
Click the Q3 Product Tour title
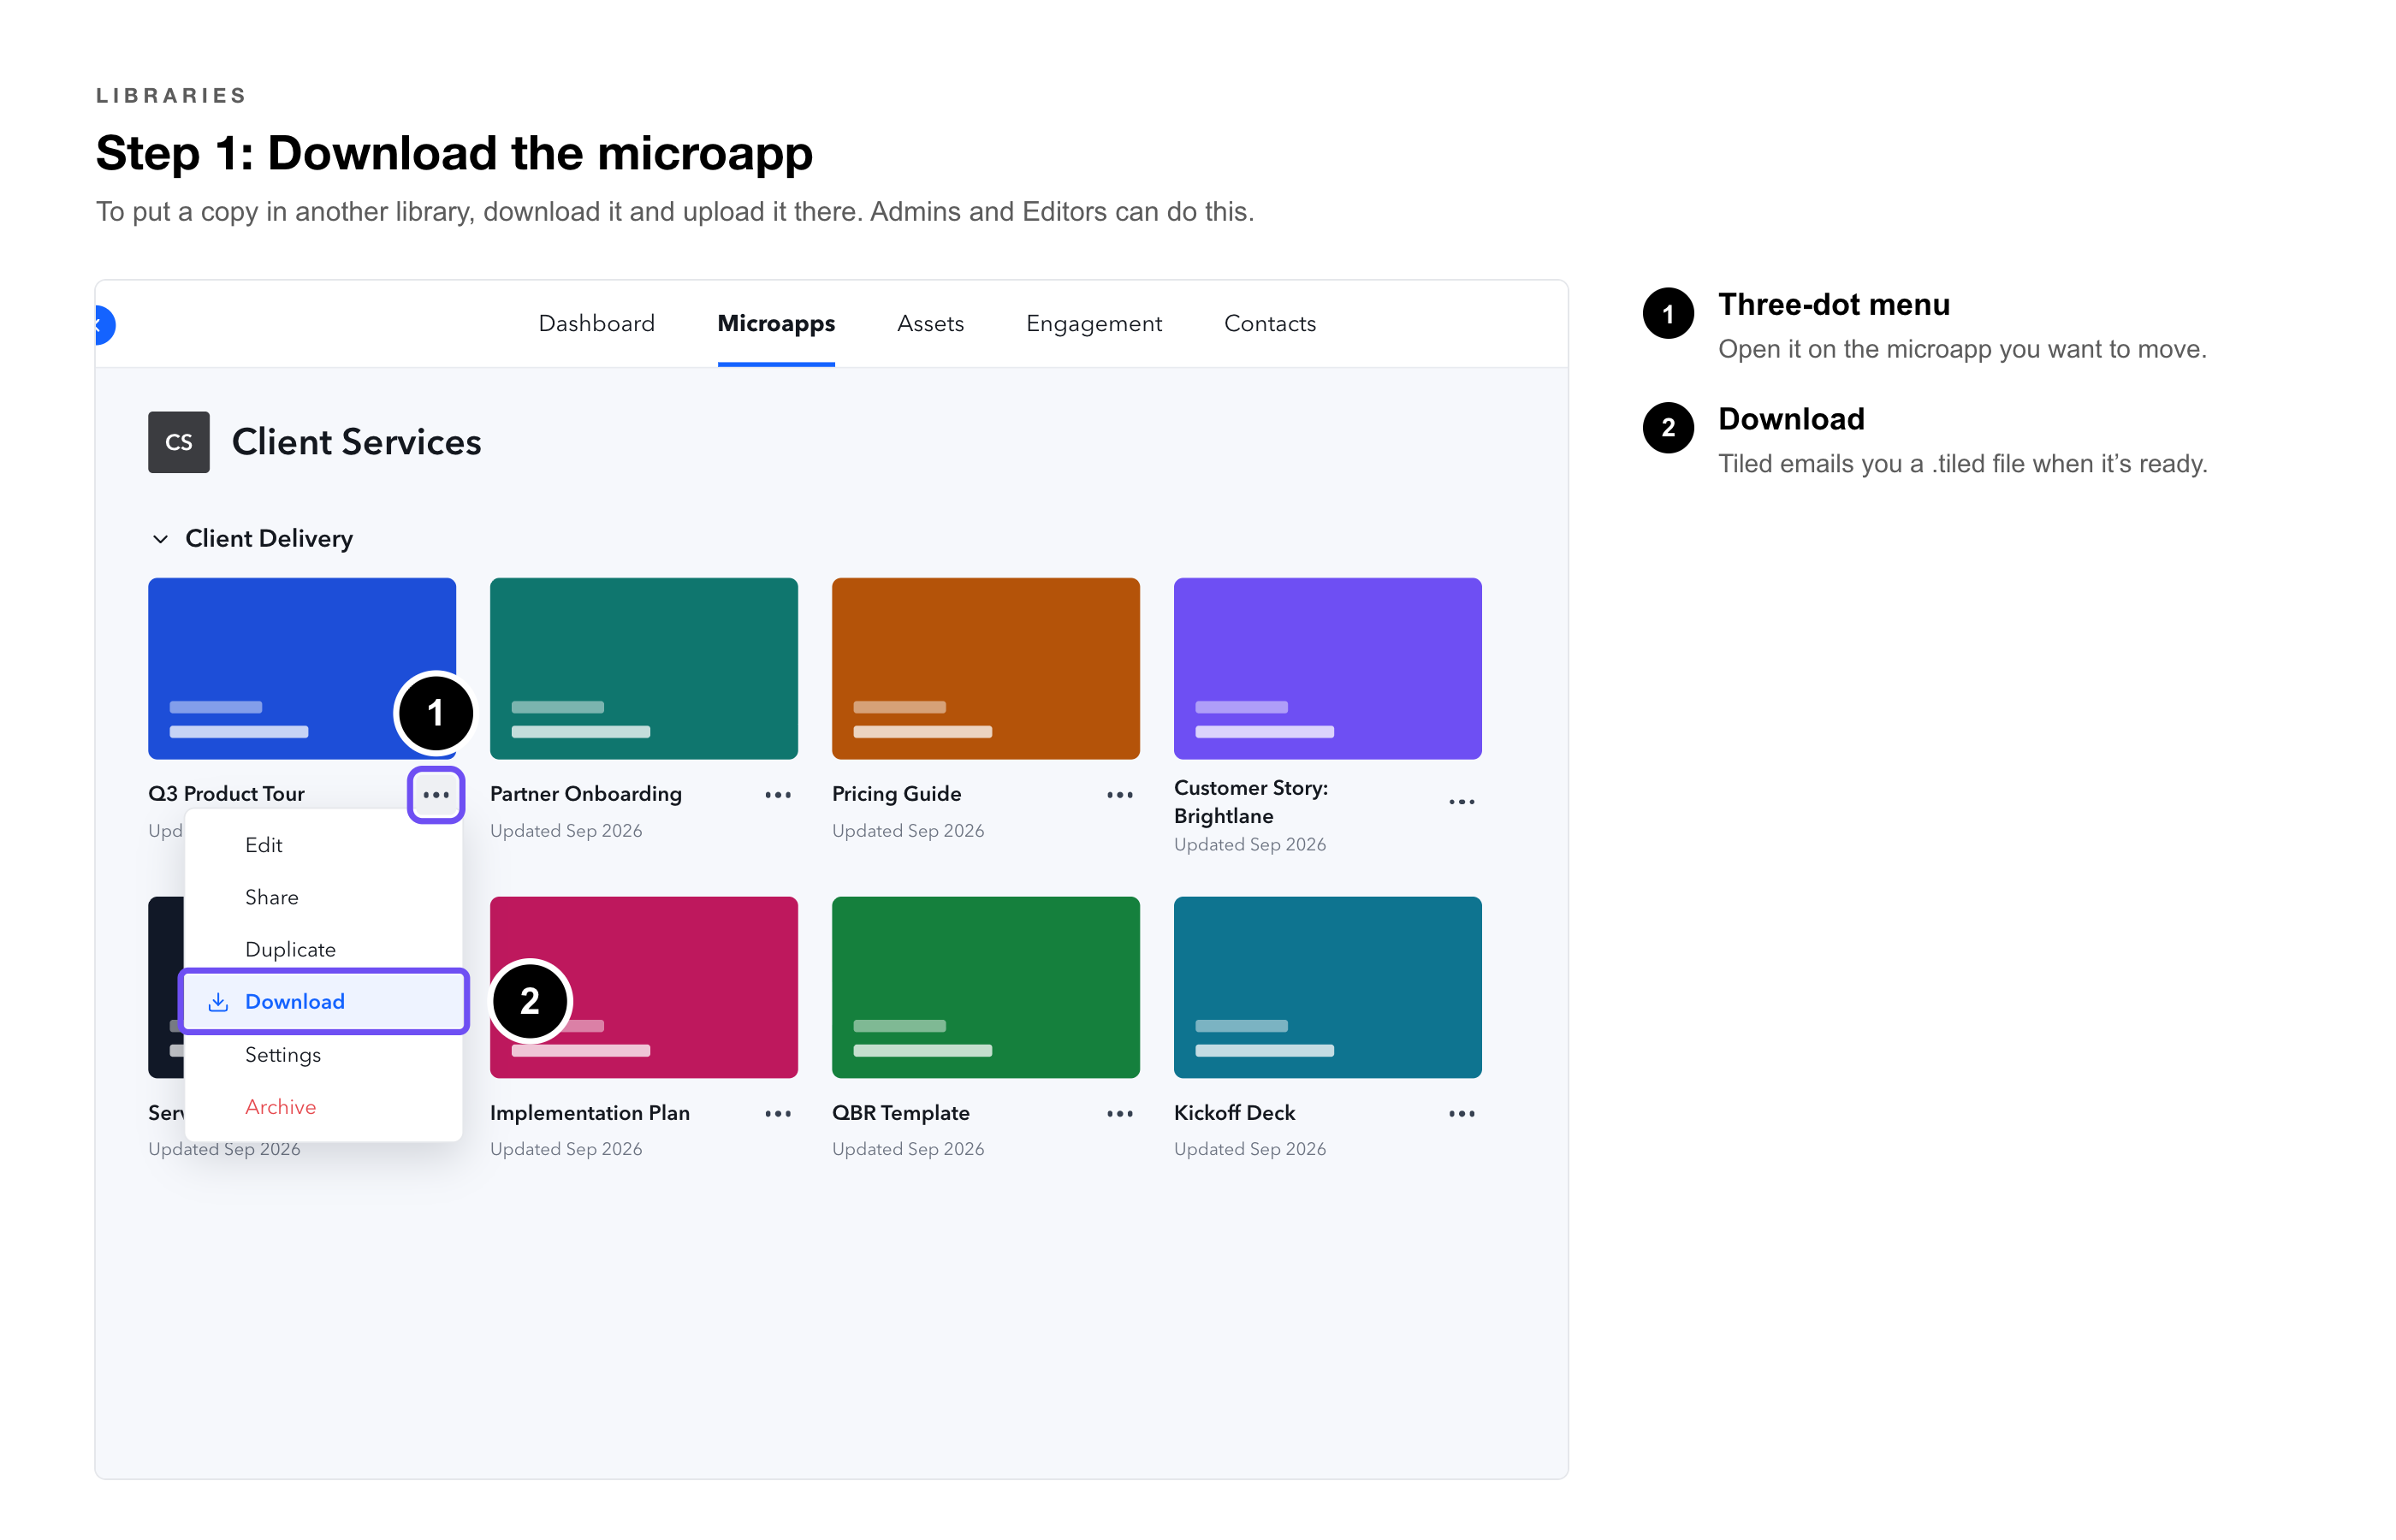226,794
